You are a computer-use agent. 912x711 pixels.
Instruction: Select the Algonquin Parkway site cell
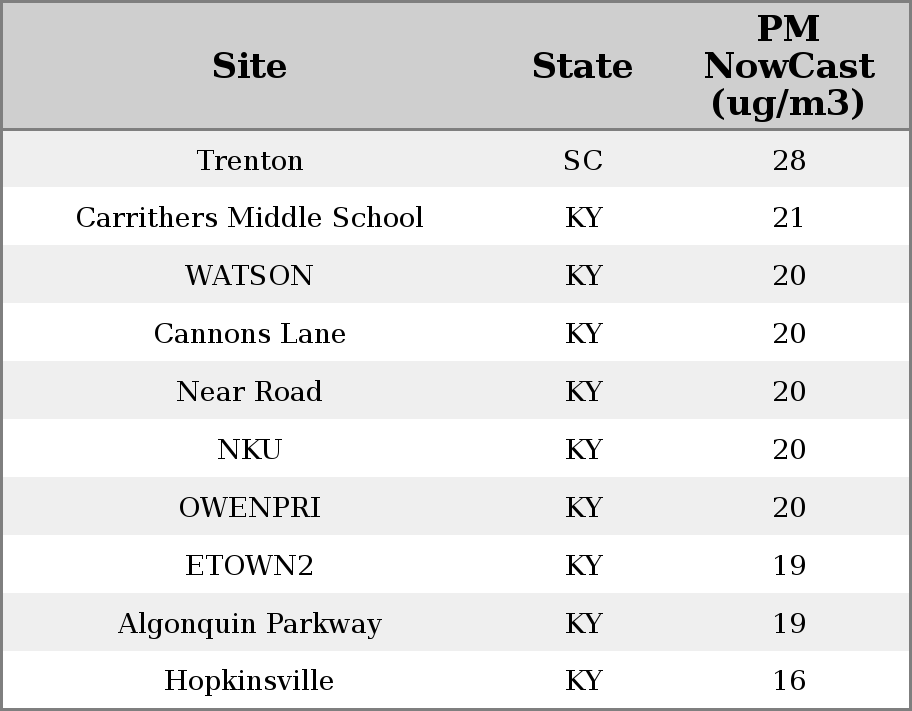[x=249, y=624]
